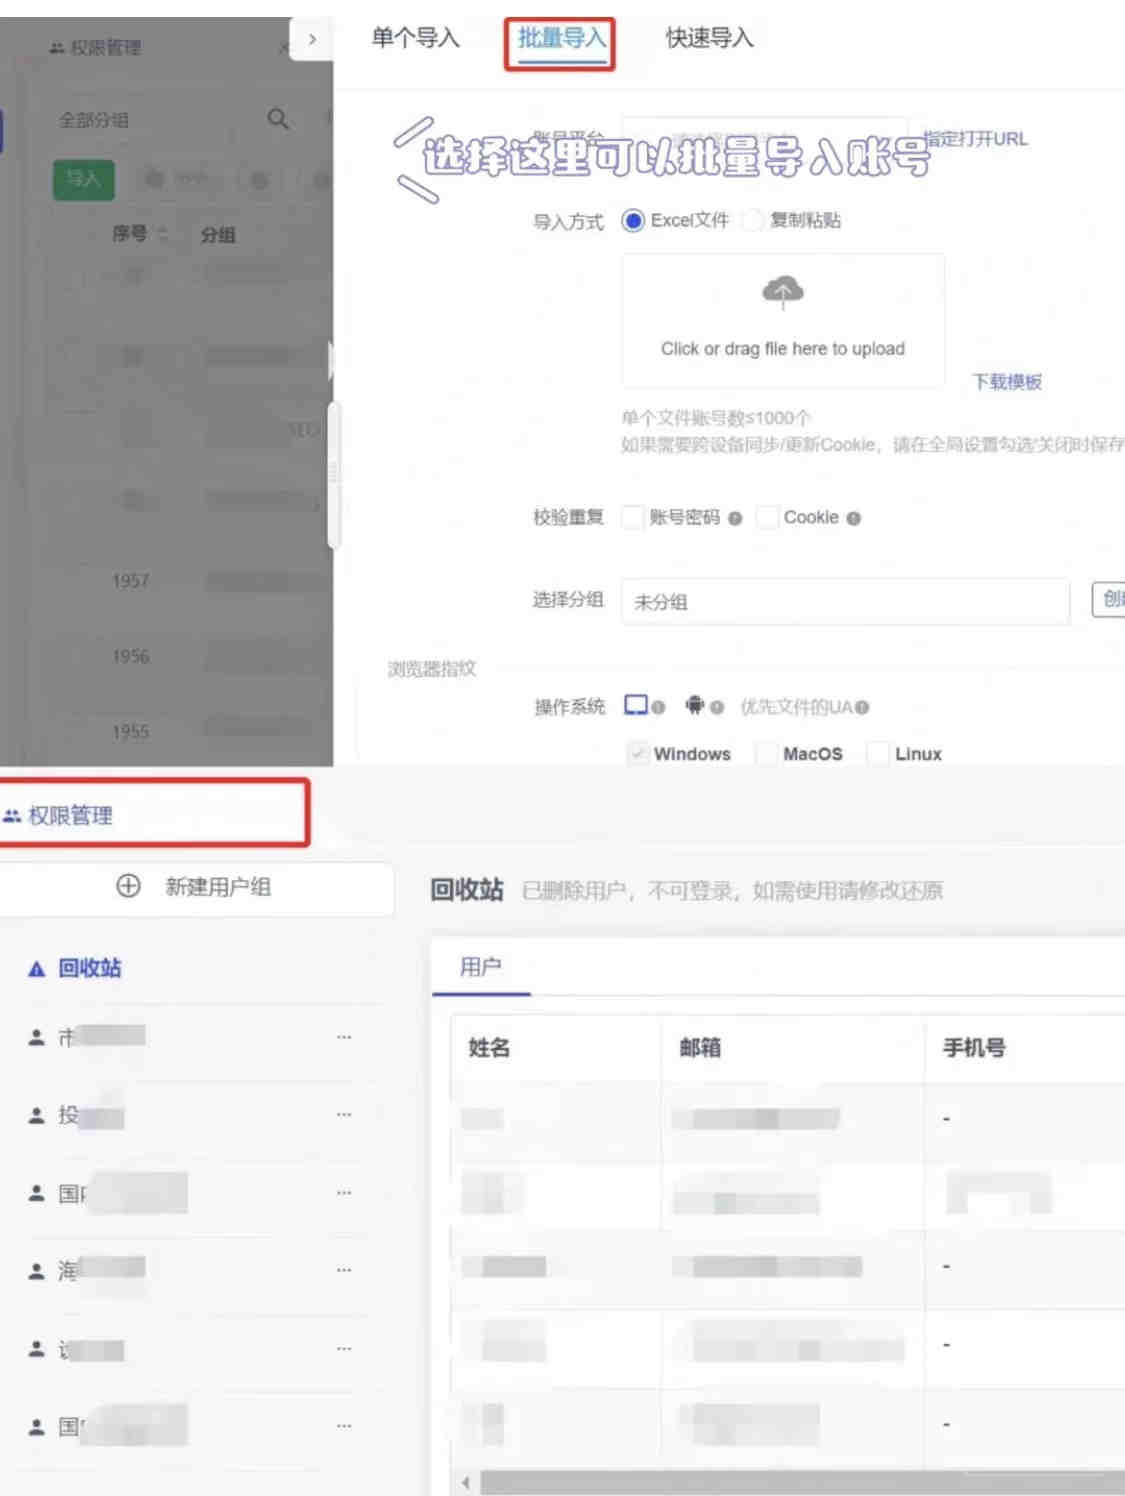
Task: Click the people icon beside lower 权限管理
Action: tap(12, 816)
